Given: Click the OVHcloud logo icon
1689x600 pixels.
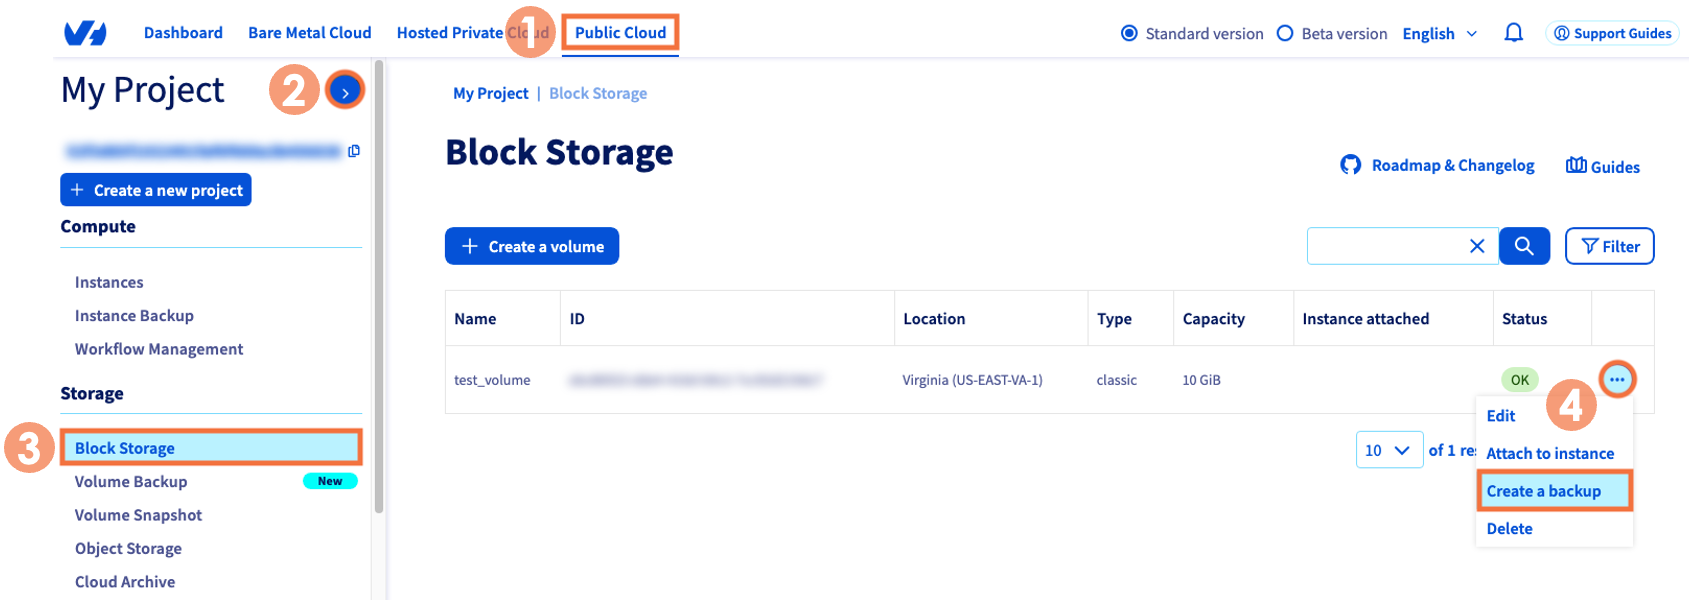Looking at the screenshot, I should (x=85, y=33).
